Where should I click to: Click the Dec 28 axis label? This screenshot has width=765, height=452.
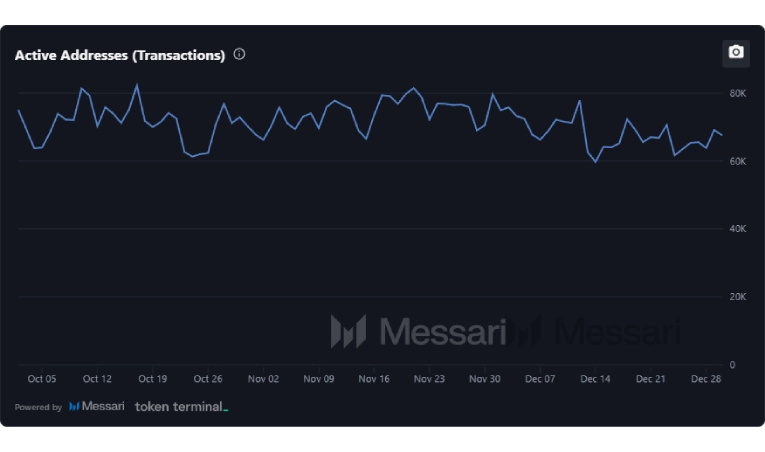[x=706, y=379]
